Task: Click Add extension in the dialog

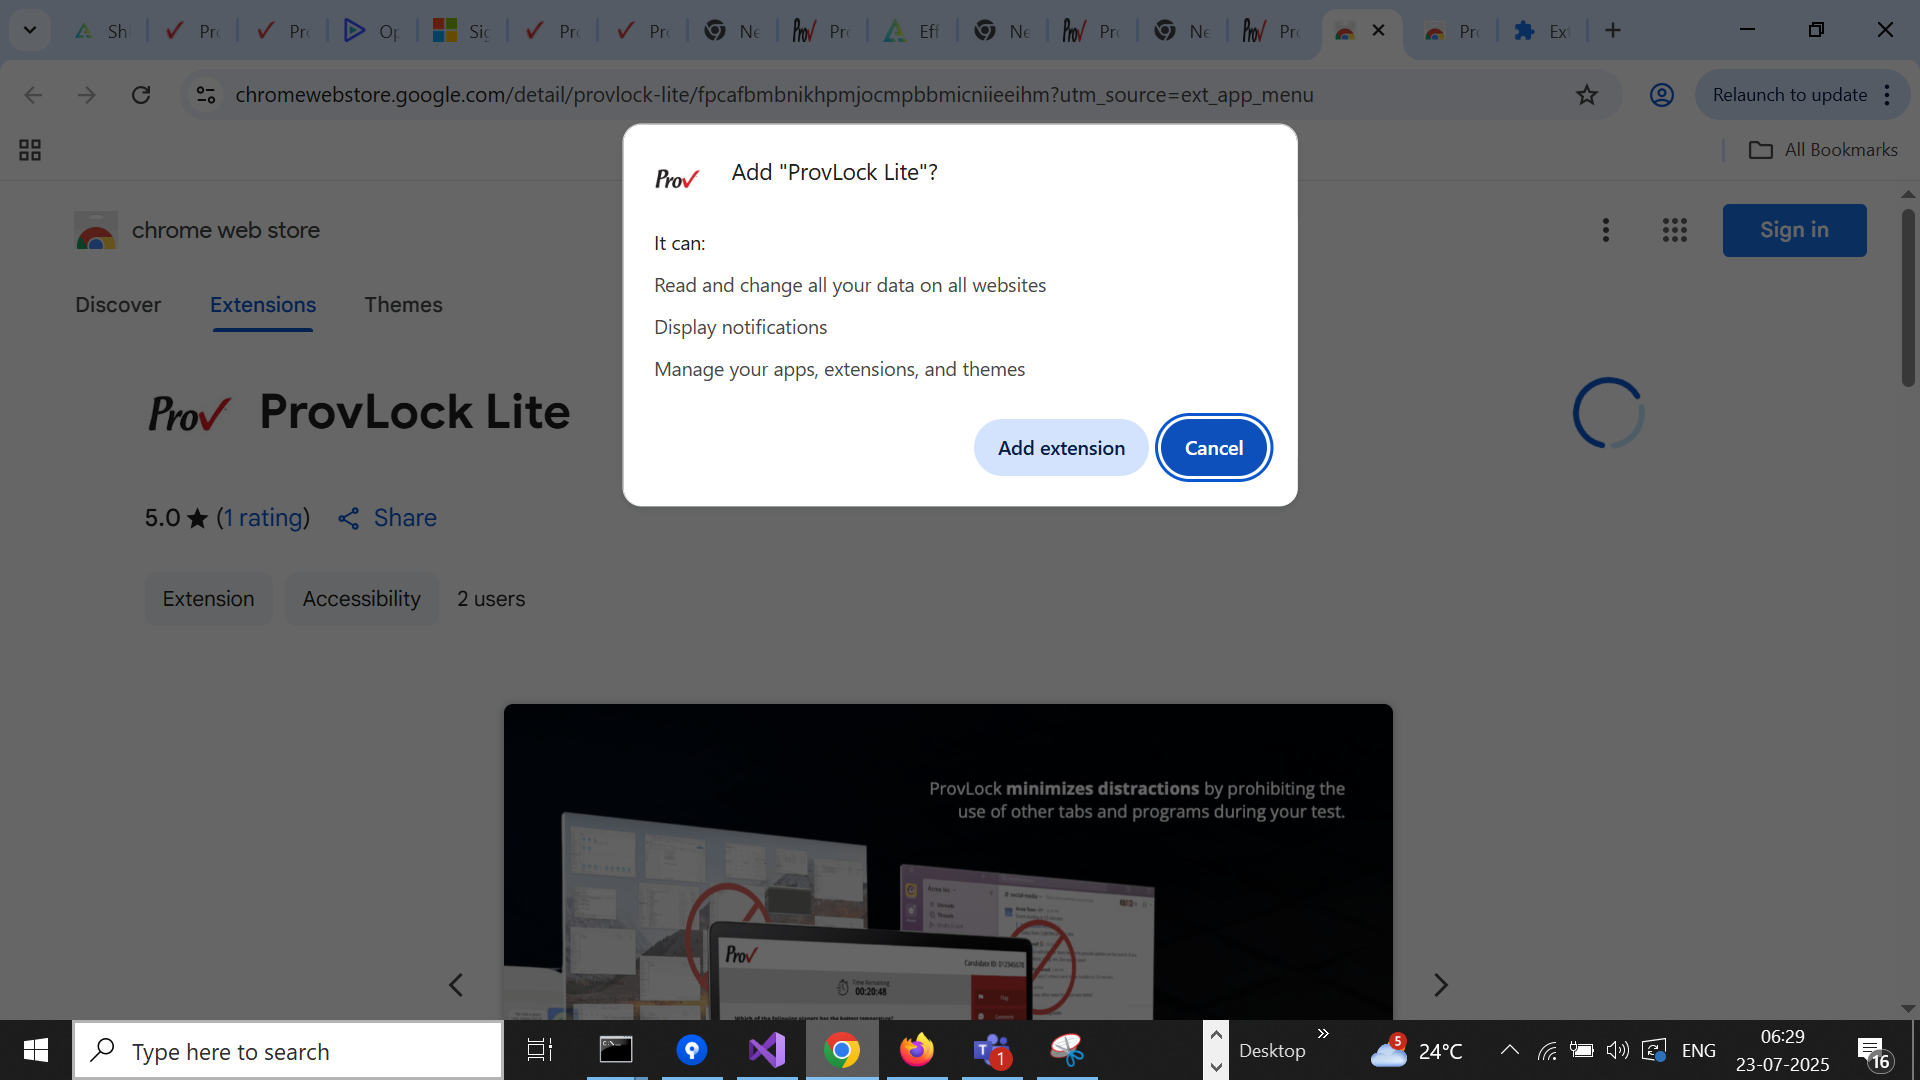Action: (1061, 448)
